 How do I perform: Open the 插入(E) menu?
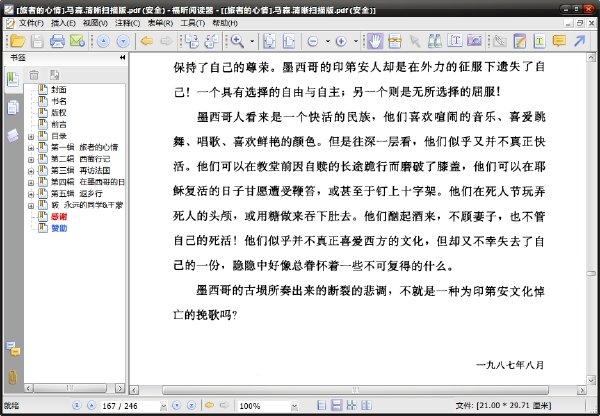point(63,23)
